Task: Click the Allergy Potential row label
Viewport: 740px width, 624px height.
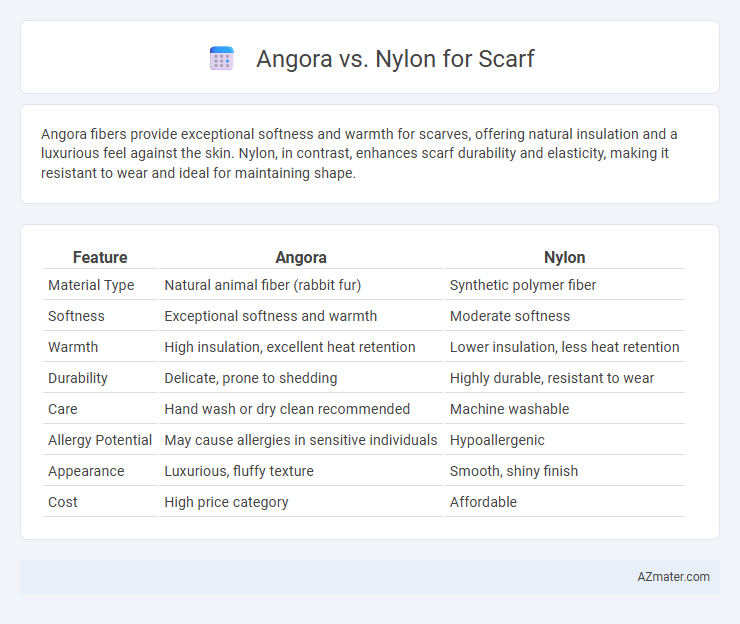Action: coord(100,440)
